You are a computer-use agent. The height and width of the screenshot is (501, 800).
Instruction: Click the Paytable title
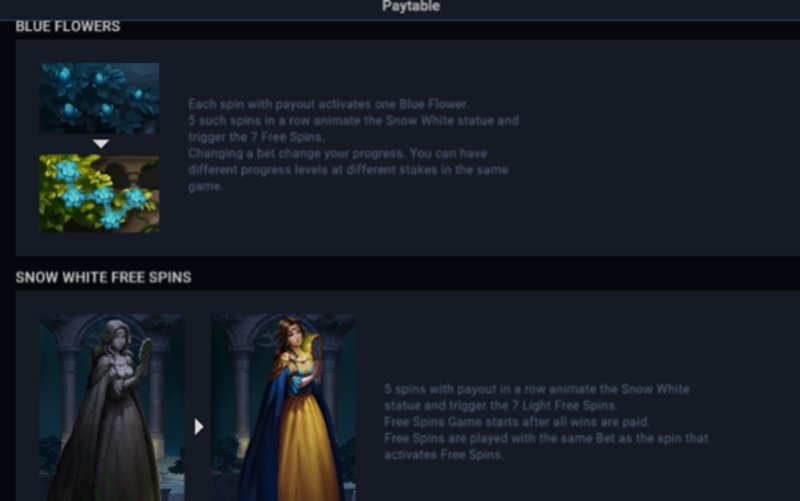point(411,6)
